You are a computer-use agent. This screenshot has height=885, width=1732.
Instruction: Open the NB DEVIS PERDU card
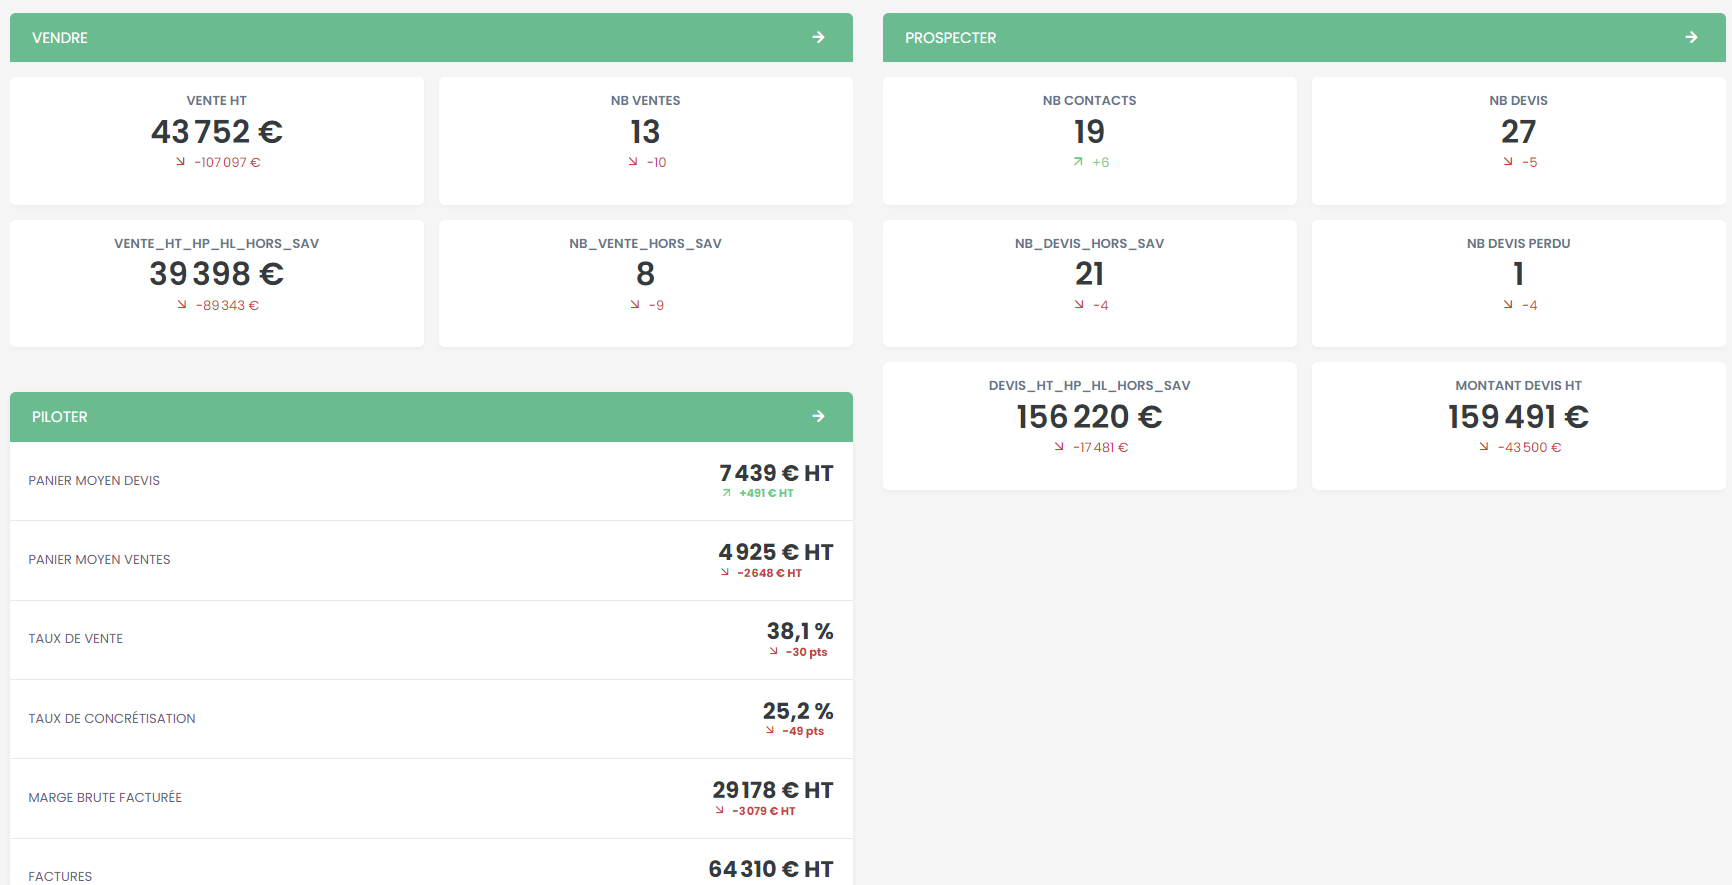click(x=1518, y=284)
